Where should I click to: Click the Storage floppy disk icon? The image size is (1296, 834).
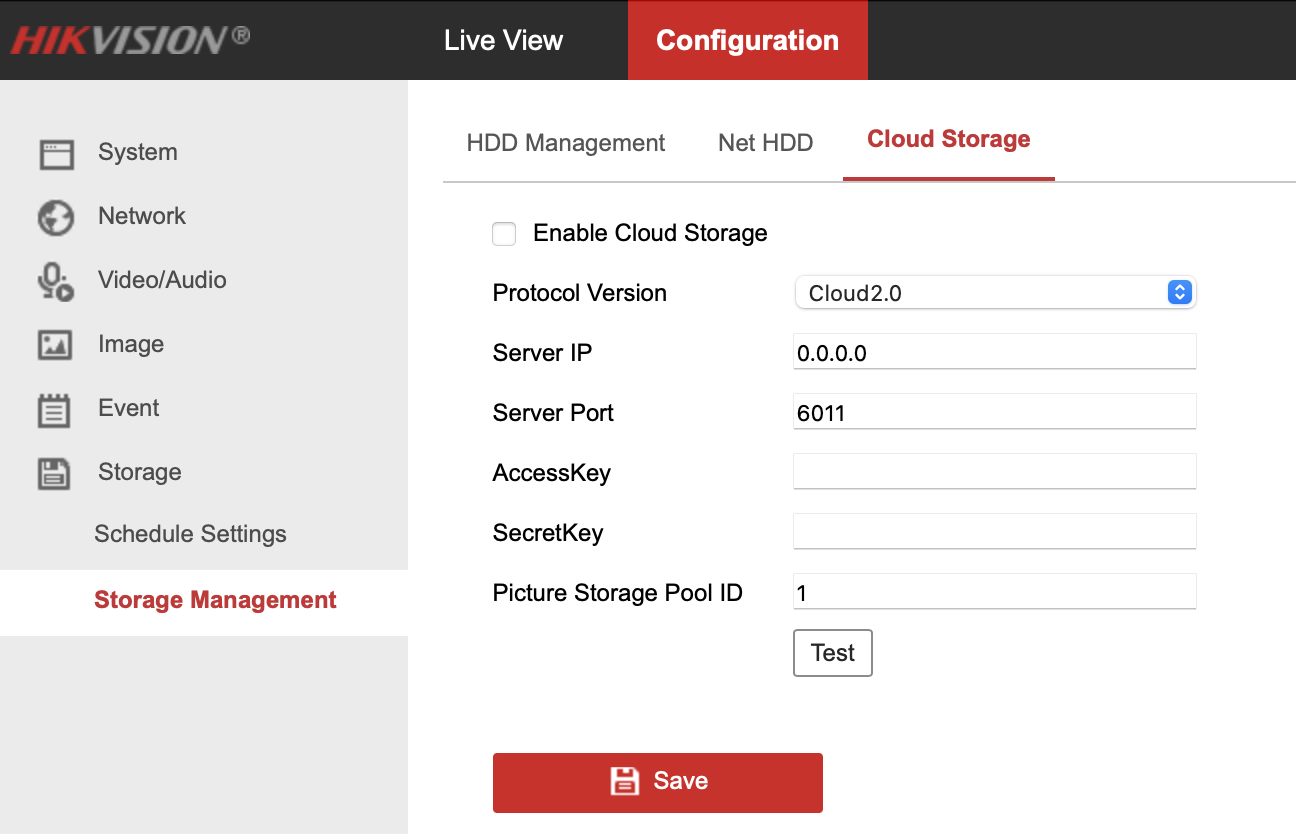pos(56,474)
